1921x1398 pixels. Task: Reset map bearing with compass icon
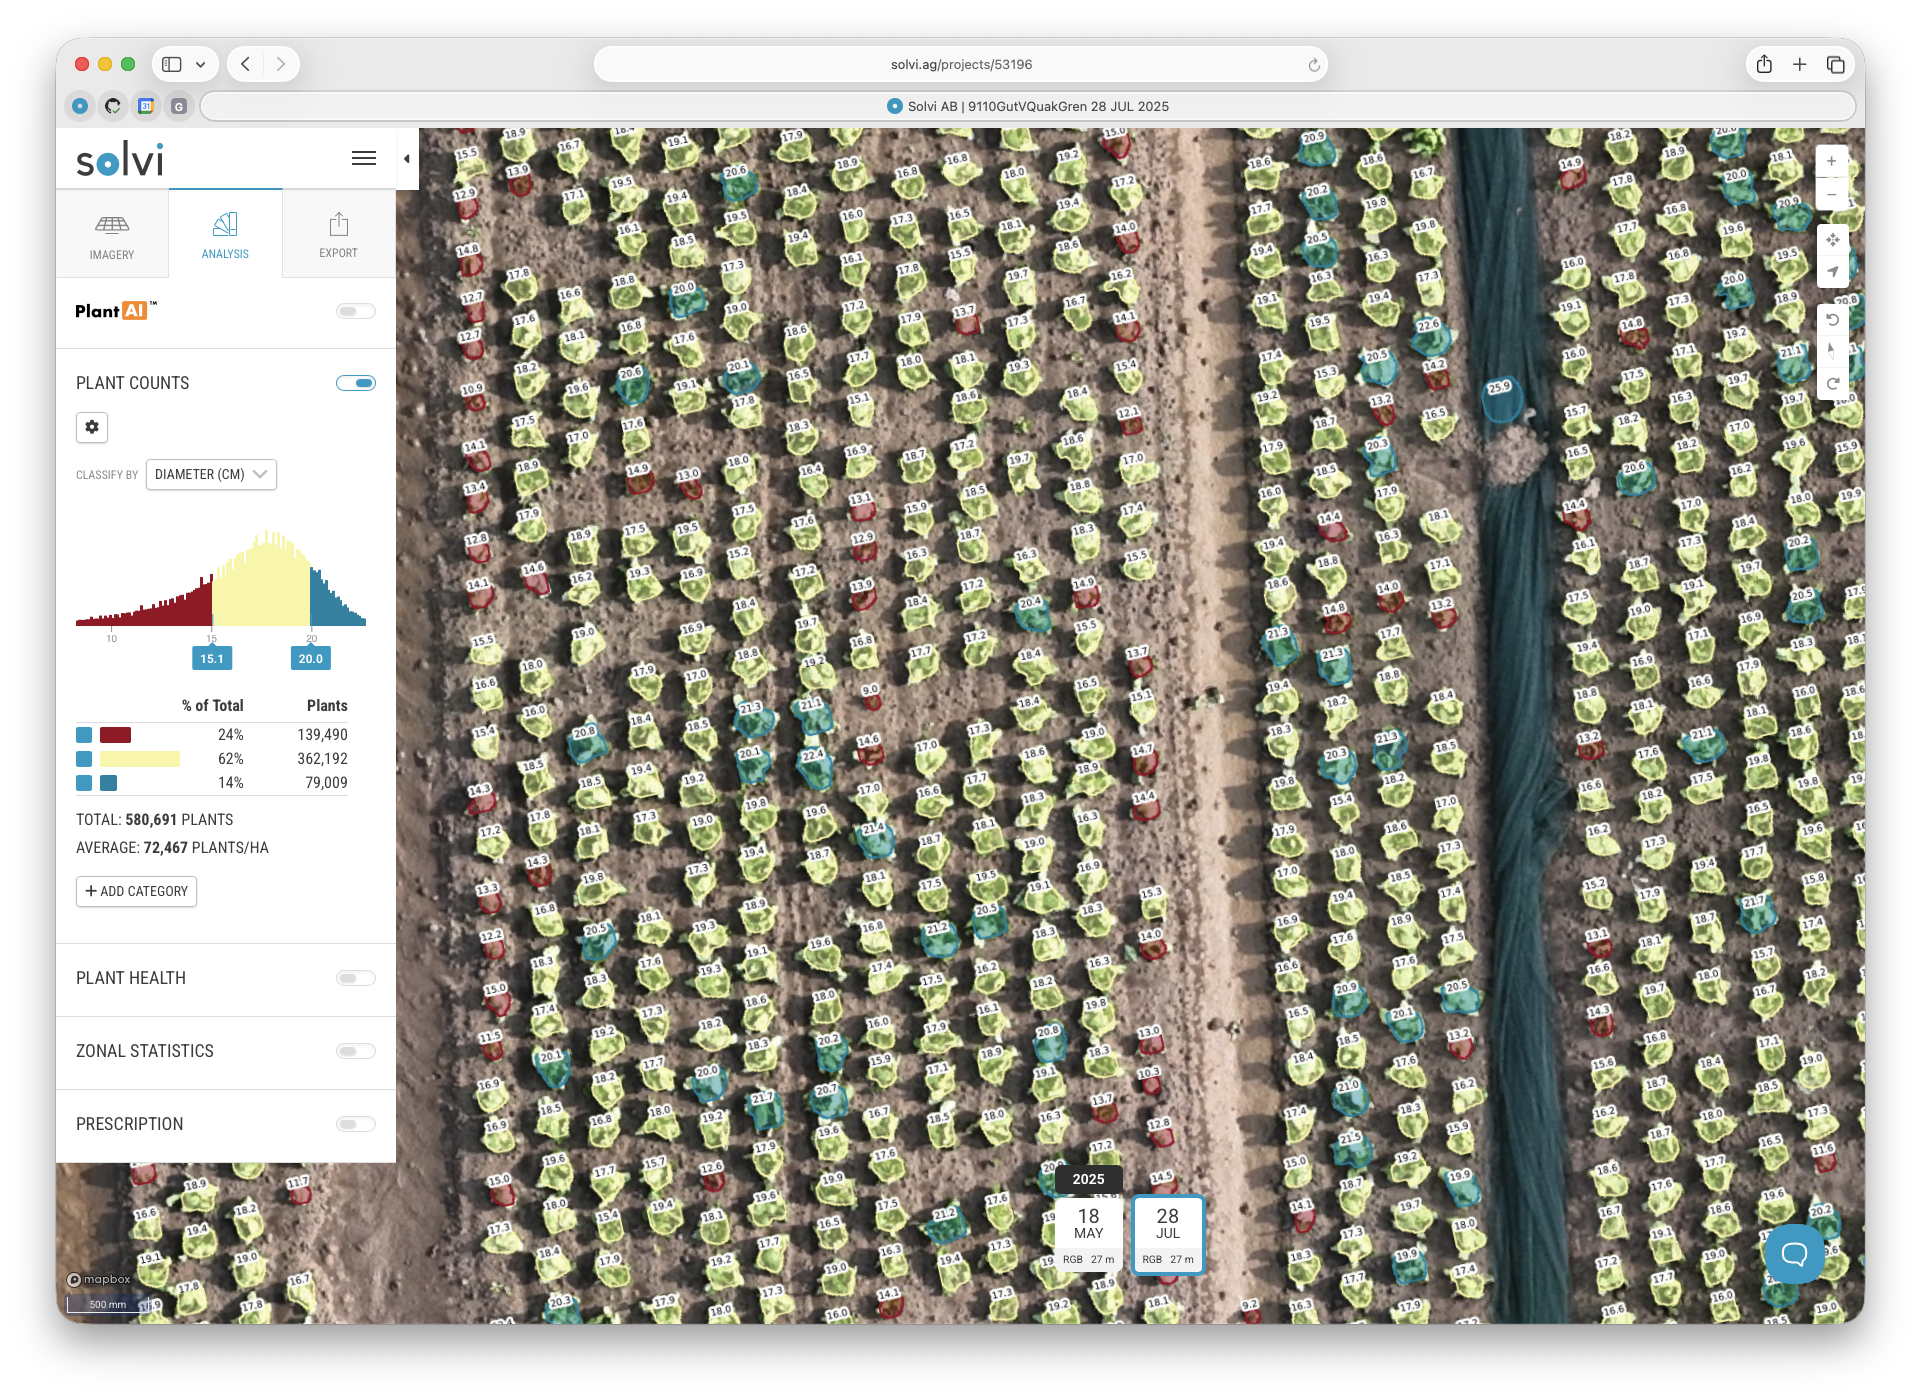pyautogui.click(x=1832, y=351)
